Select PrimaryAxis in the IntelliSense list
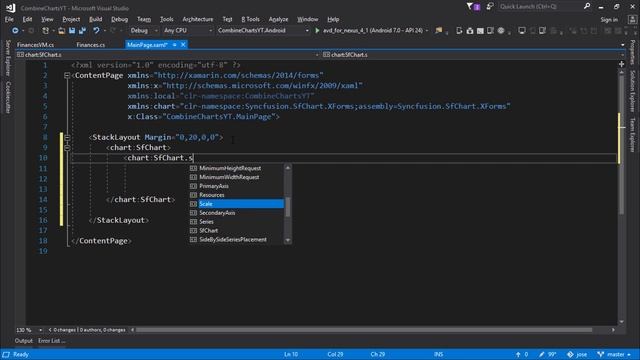Viewport: 640px width, 360px height. point(236,186)
